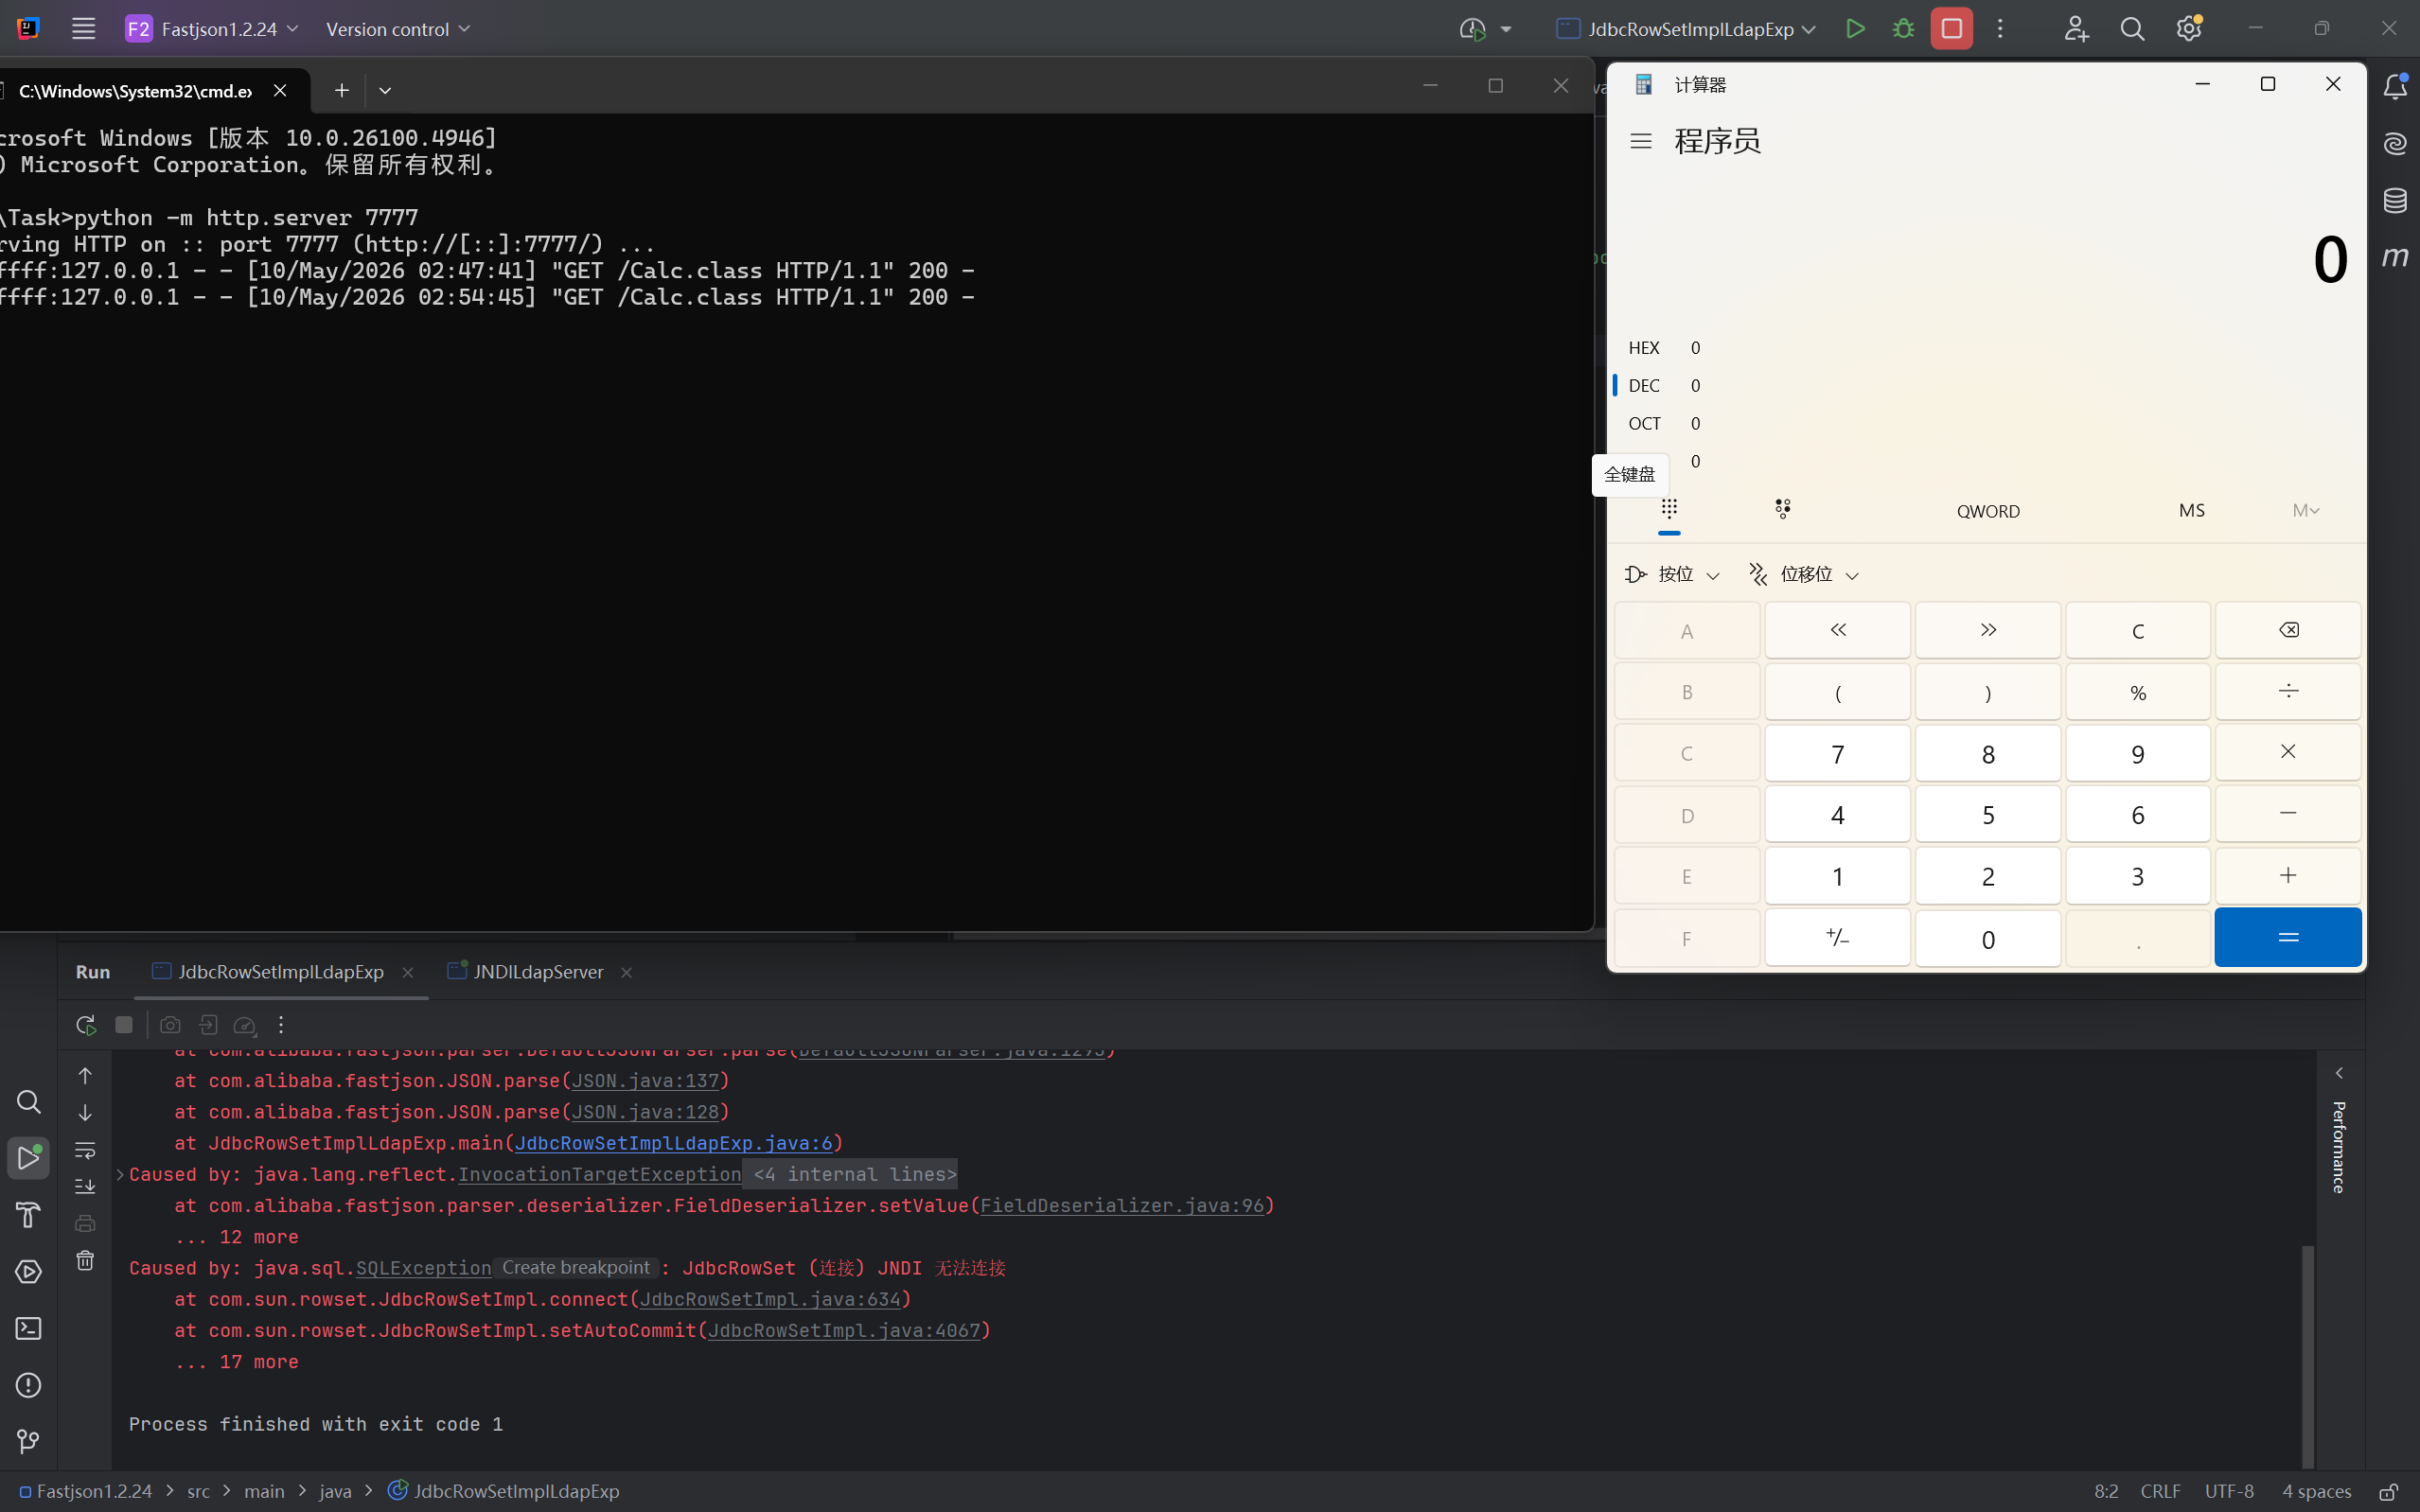Open the Fastjson1.2.24 project dropdown
2420x1512 pixels.
[x=212, y=29]
